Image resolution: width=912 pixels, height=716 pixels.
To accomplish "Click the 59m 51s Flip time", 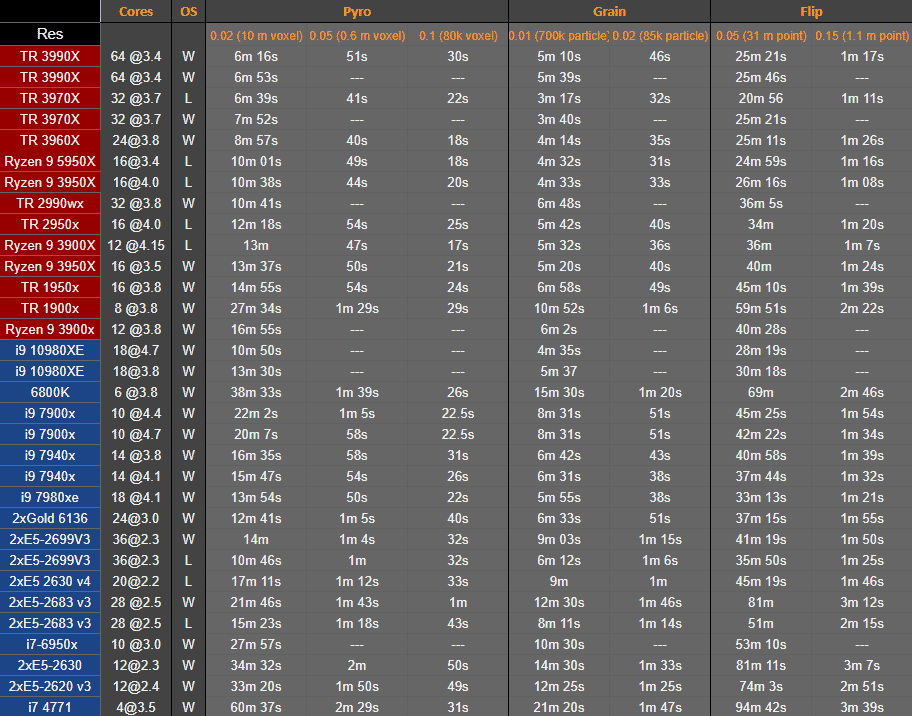I will click(761, 308).
